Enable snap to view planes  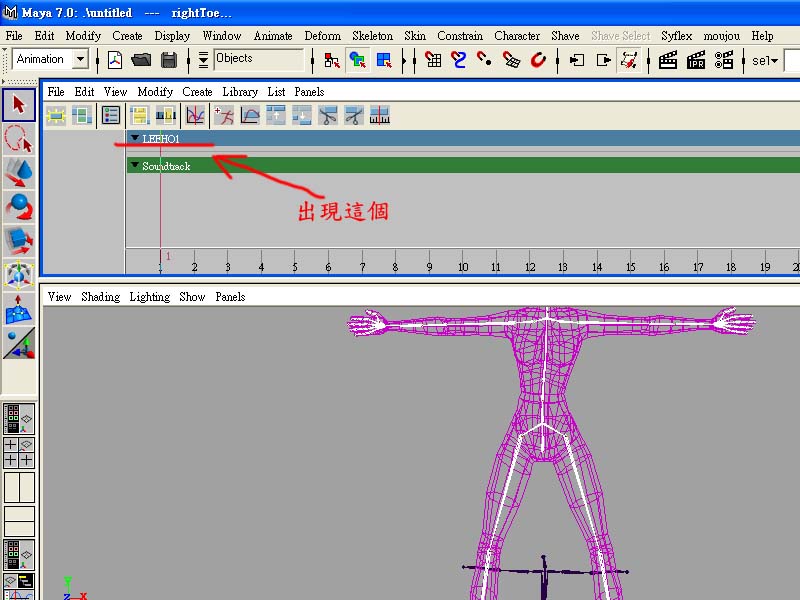tap(511, 60)
